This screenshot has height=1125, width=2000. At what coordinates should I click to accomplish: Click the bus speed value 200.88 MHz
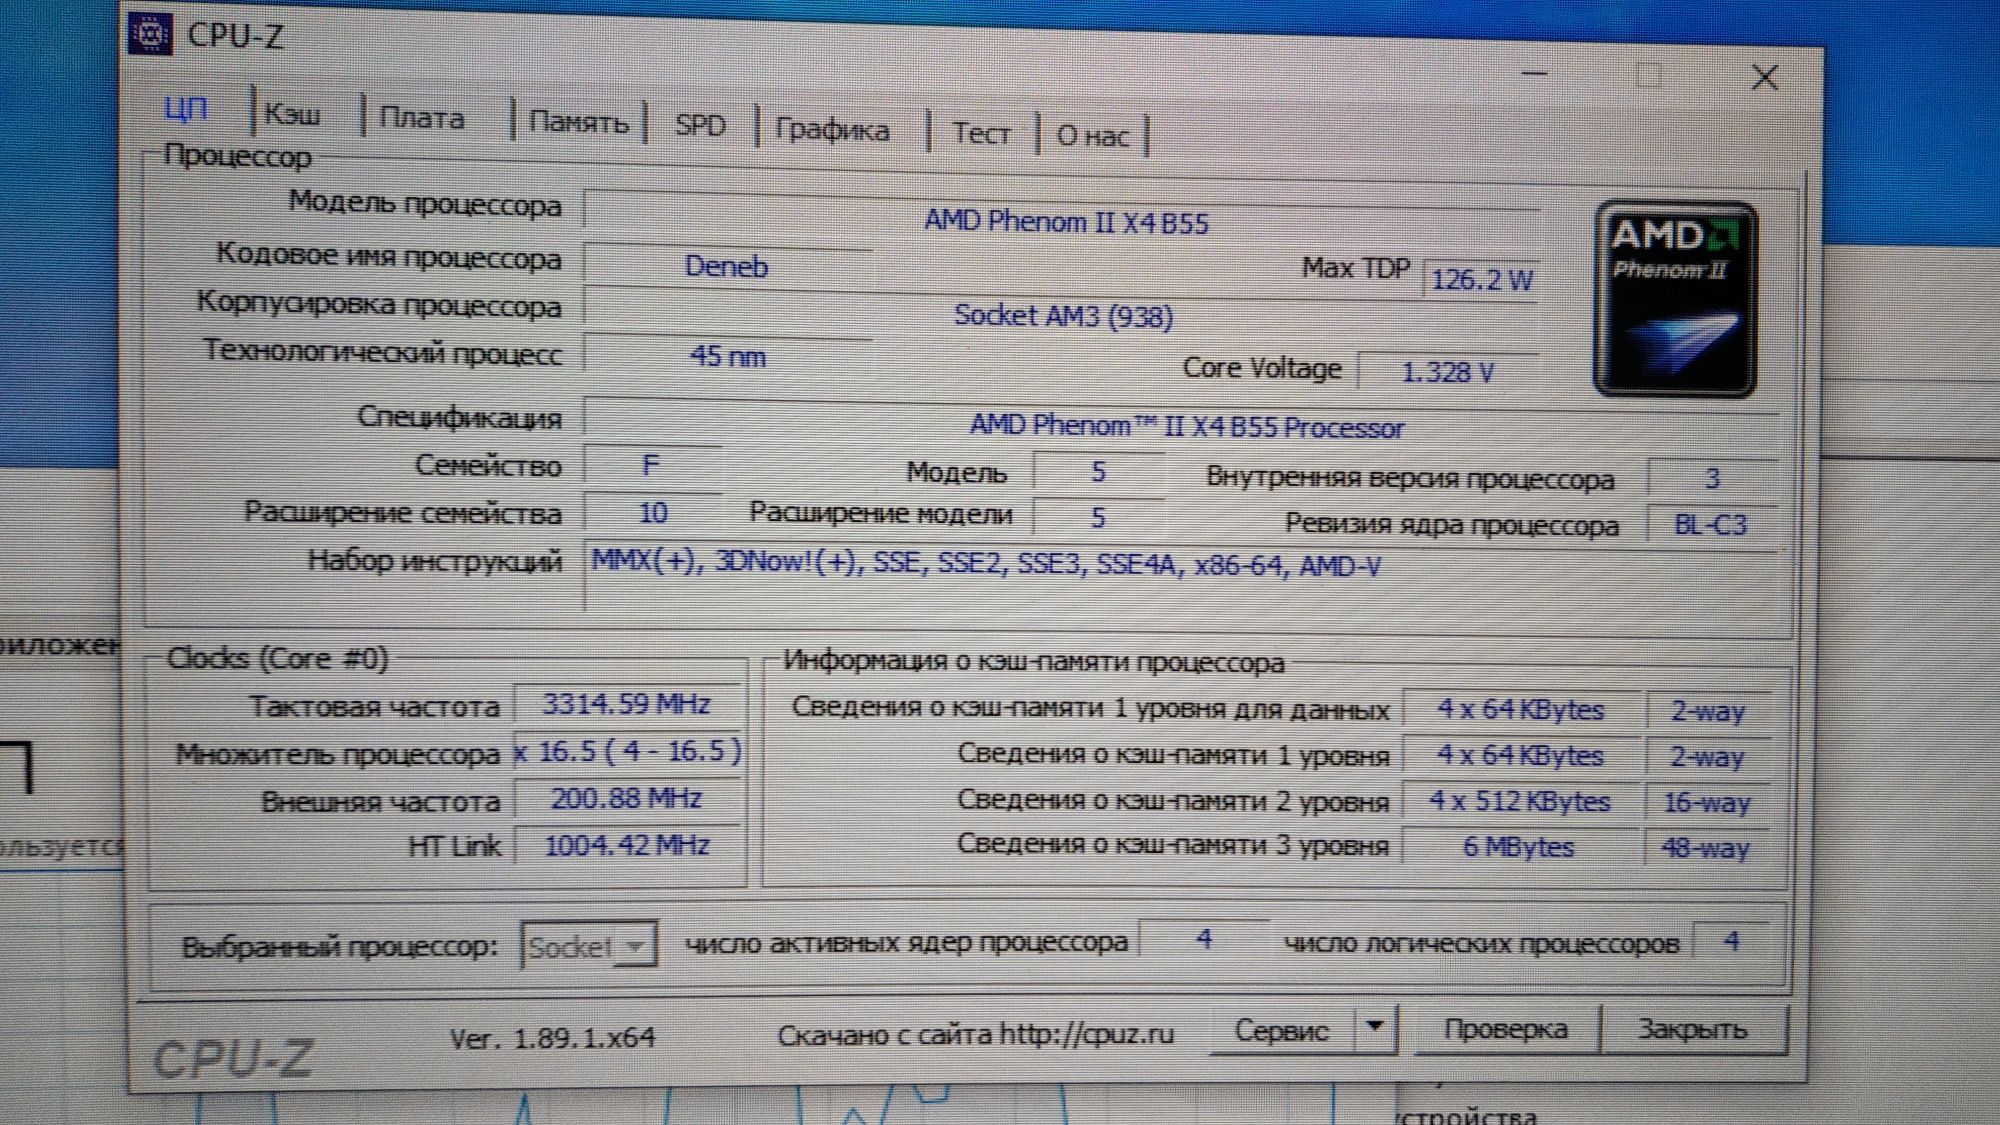click(627, 798)
